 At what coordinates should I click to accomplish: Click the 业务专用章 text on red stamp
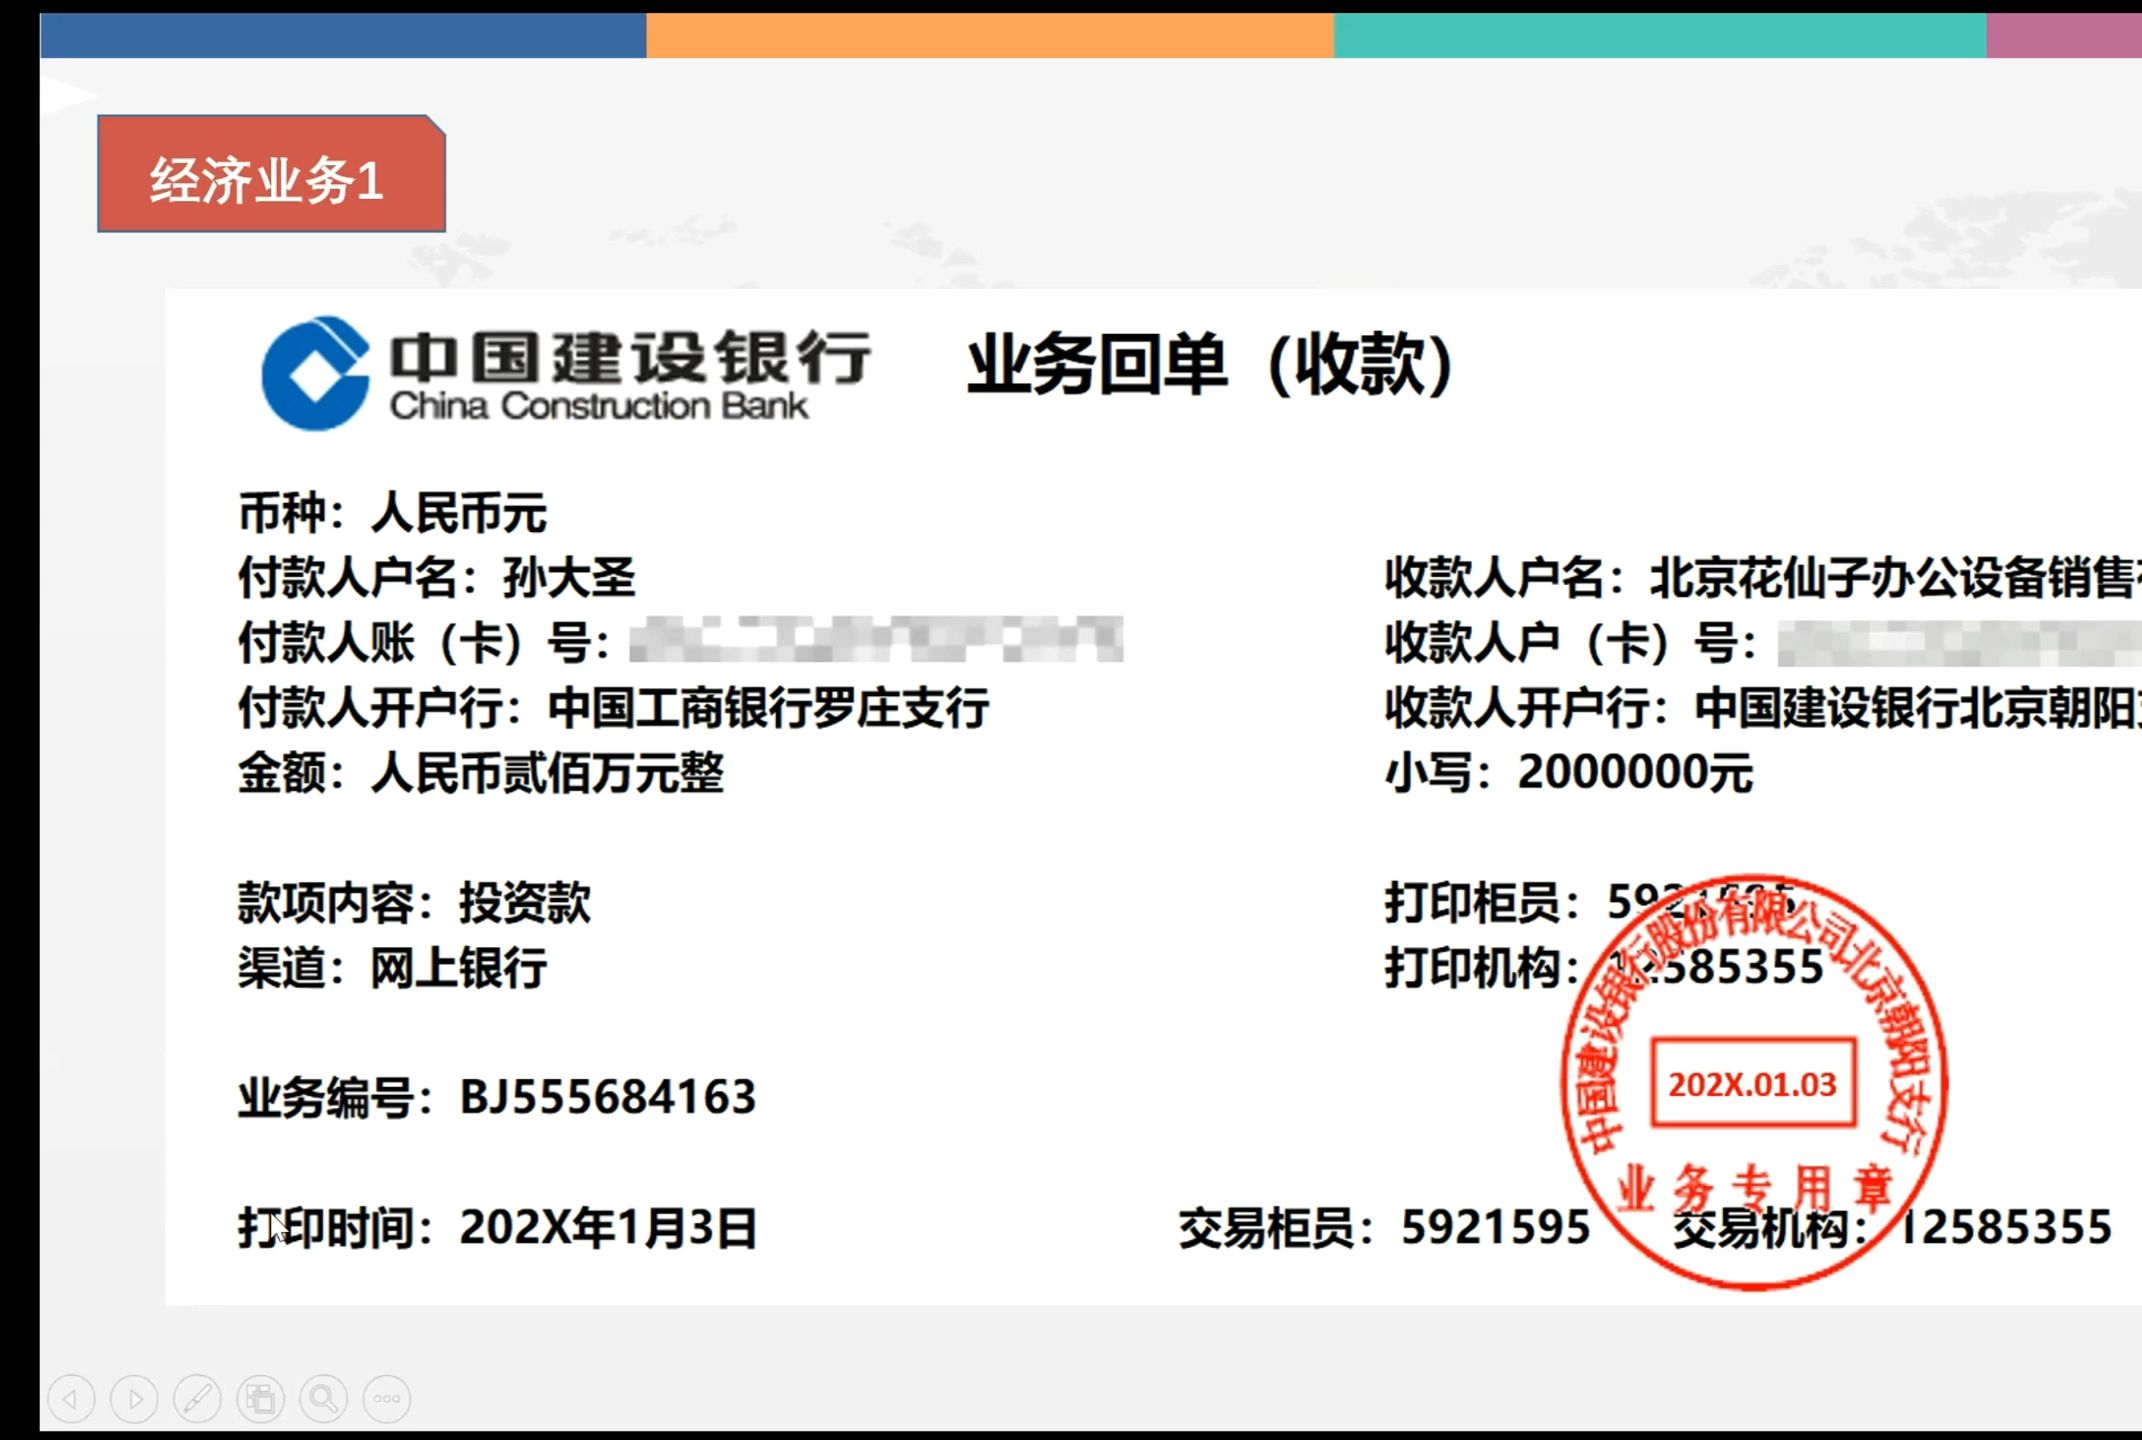tap(1755, 1187)
